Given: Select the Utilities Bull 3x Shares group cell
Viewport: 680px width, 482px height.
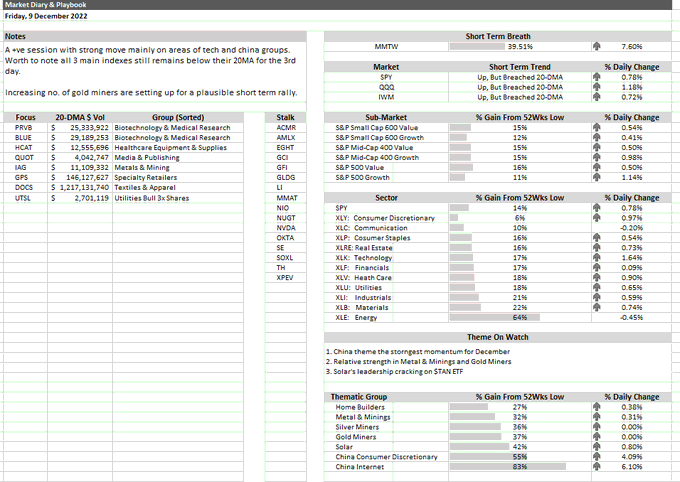Looking at the screenshot, I should [x=178, y=198].
